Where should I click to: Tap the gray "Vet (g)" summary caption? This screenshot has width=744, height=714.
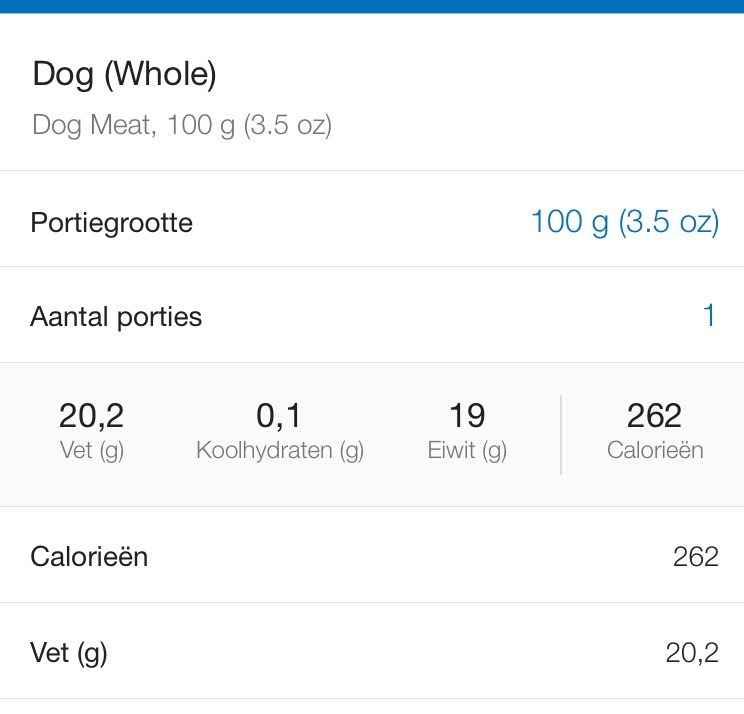pos(91,451)
